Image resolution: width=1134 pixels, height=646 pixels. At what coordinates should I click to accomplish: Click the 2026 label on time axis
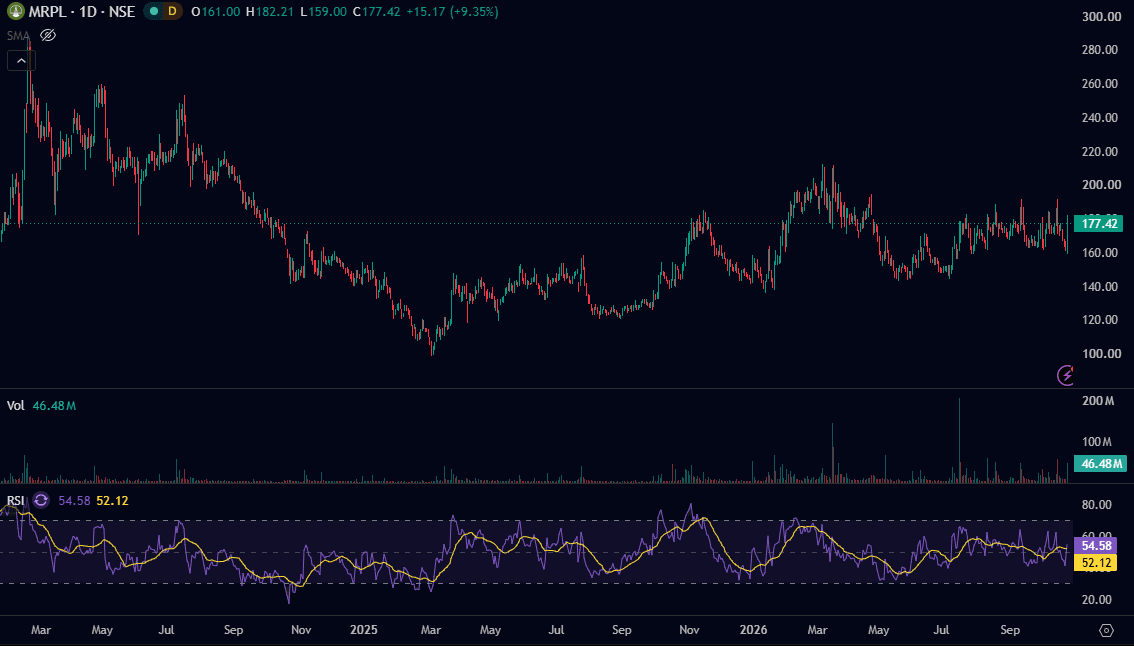pos(754,630)
